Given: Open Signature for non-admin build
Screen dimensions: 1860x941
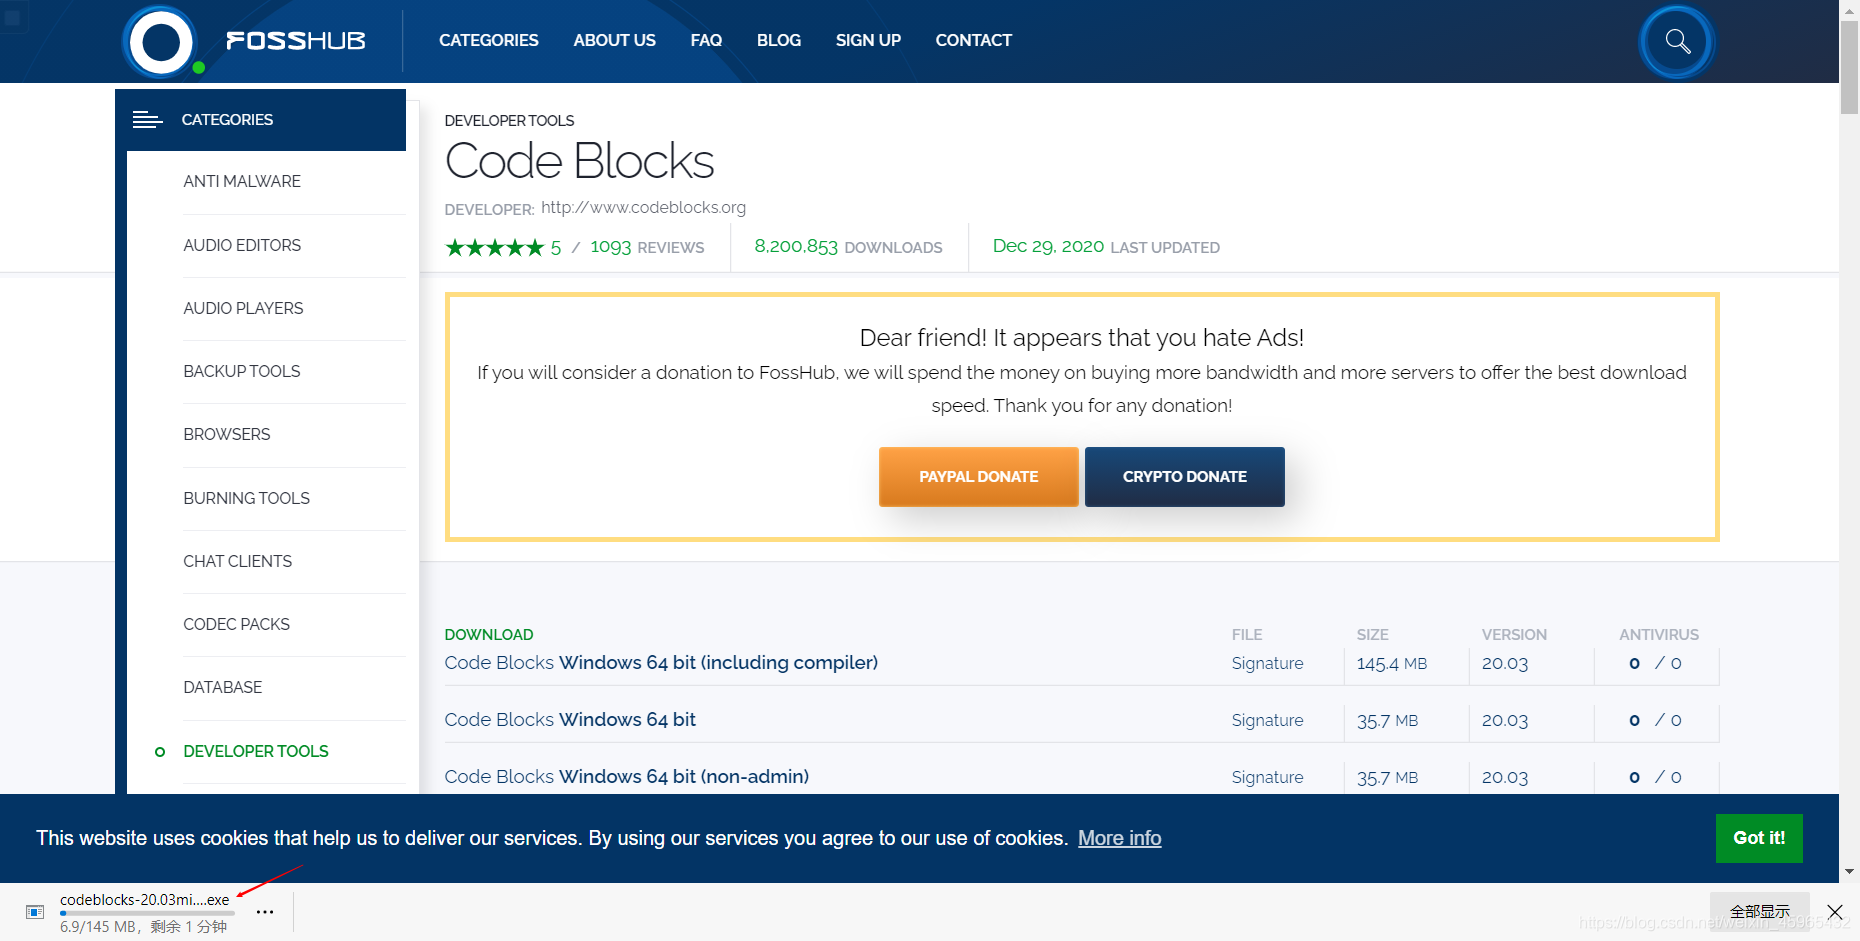Looking at the screenshot, I should pos(1267,777).
